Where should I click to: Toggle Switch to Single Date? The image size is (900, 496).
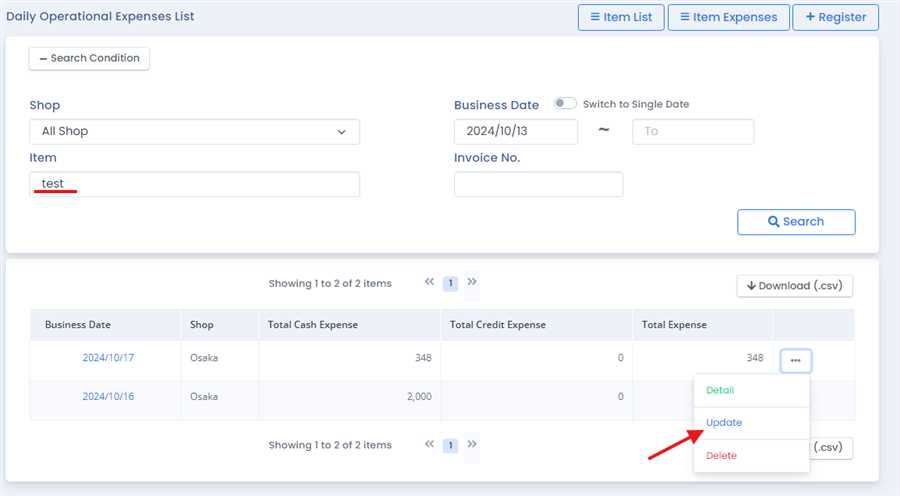[565, 104]
